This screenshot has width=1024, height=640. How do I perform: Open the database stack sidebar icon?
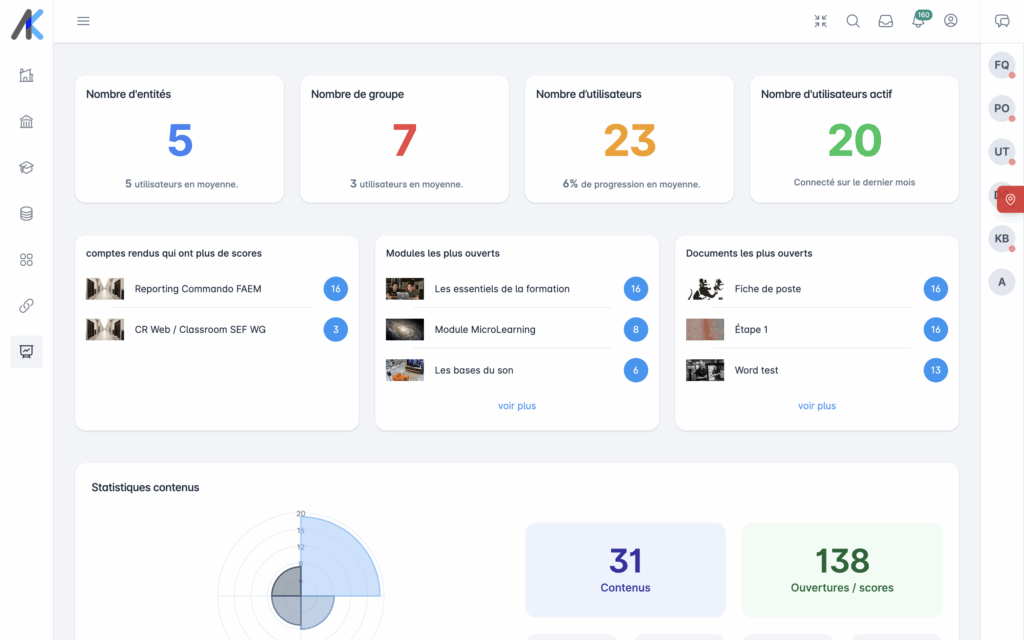pyautogui.click(x=27, y=214)
